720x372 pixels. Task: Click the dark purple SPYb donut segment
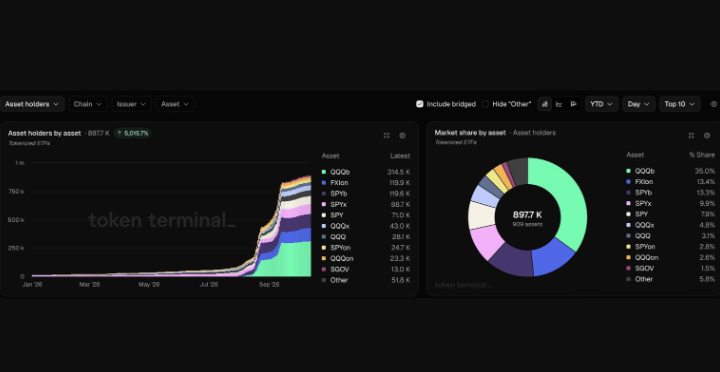pyautogui.click(x=512, y=259)
